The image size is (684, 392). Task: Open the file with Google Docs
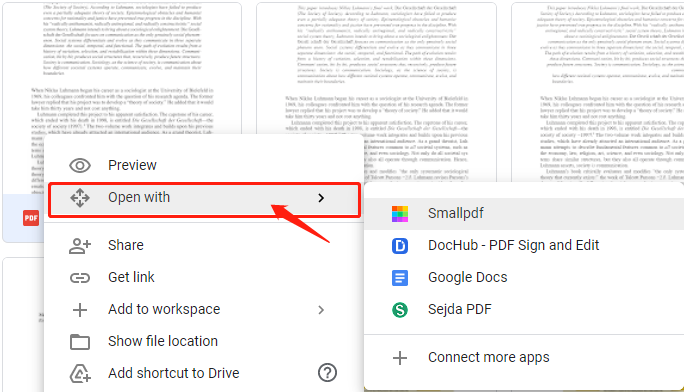point(524,277)
